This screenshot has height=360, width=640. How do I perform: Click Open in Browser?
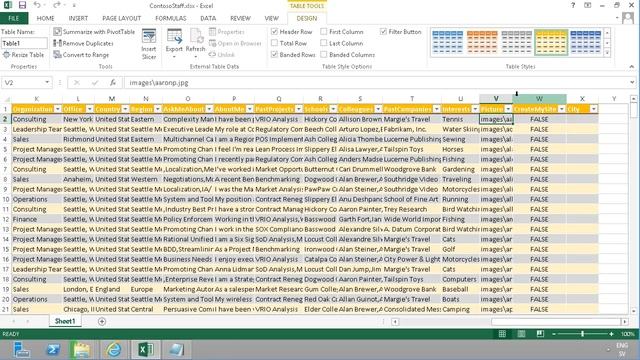(x=235, y=43)
